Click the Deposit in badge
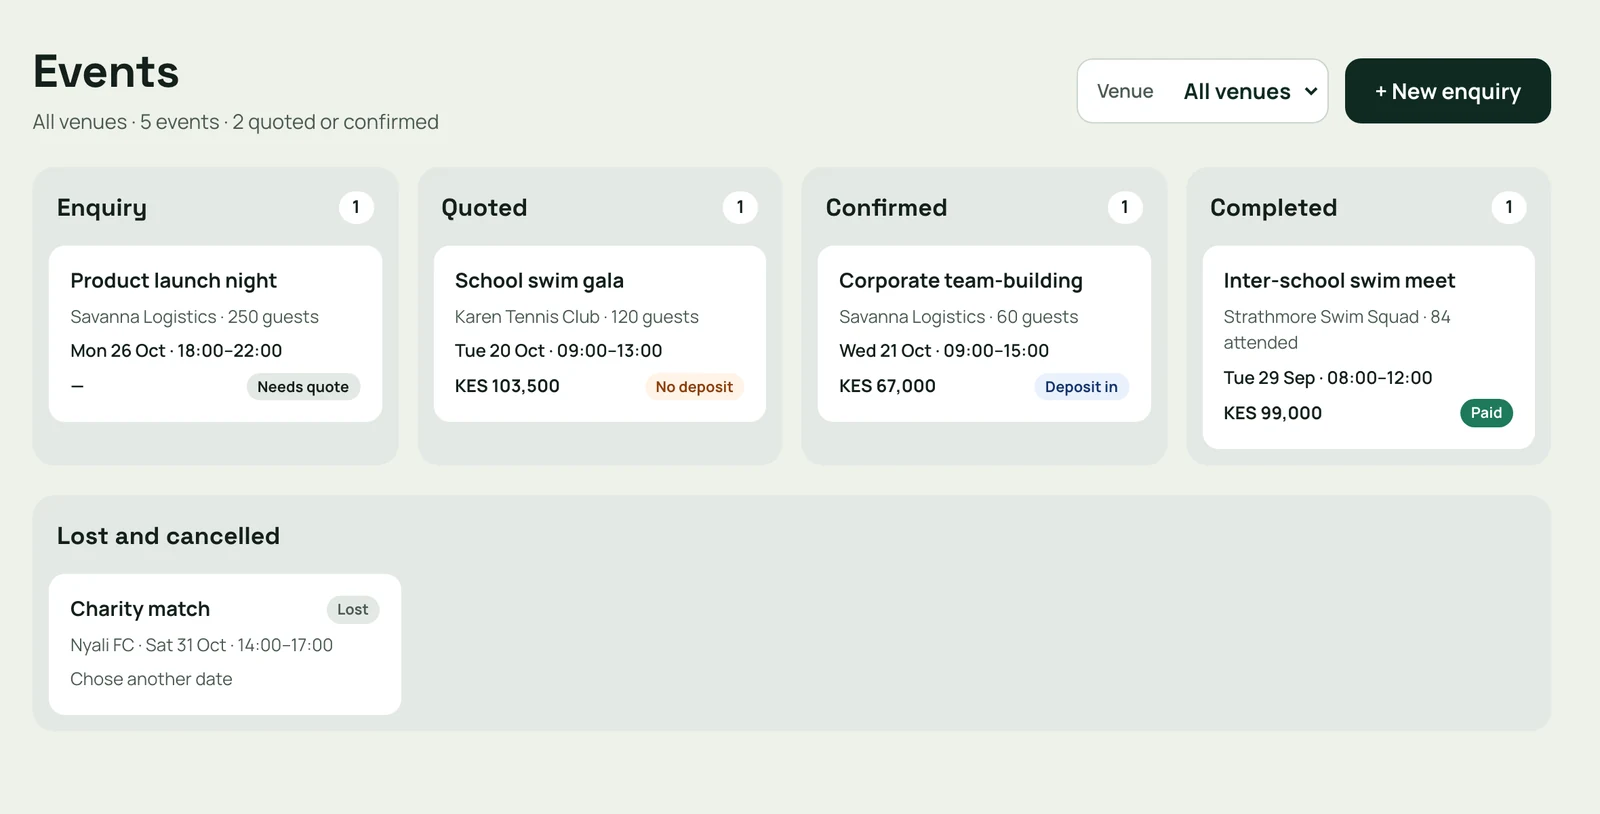The width and height of the screenshot is (1600, 814). coord(1081,387)
